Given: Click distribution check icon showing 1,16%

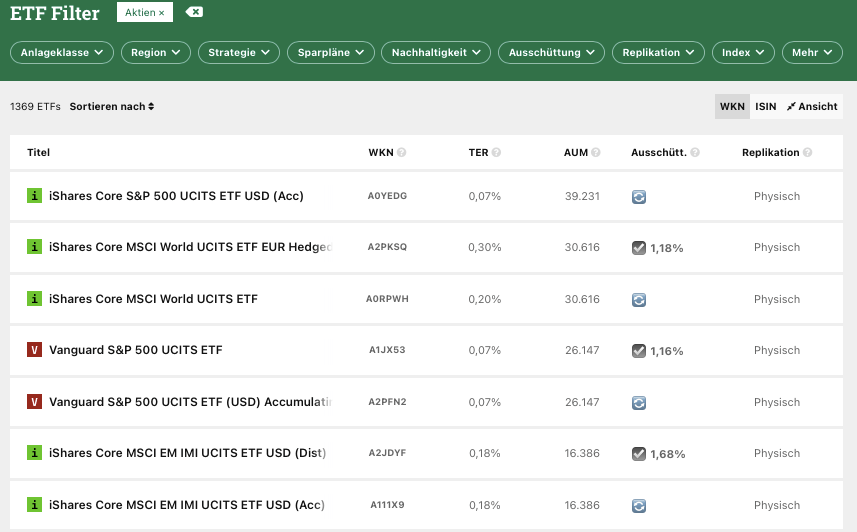Looking at the screenshot, I should (x=639, y=350).
